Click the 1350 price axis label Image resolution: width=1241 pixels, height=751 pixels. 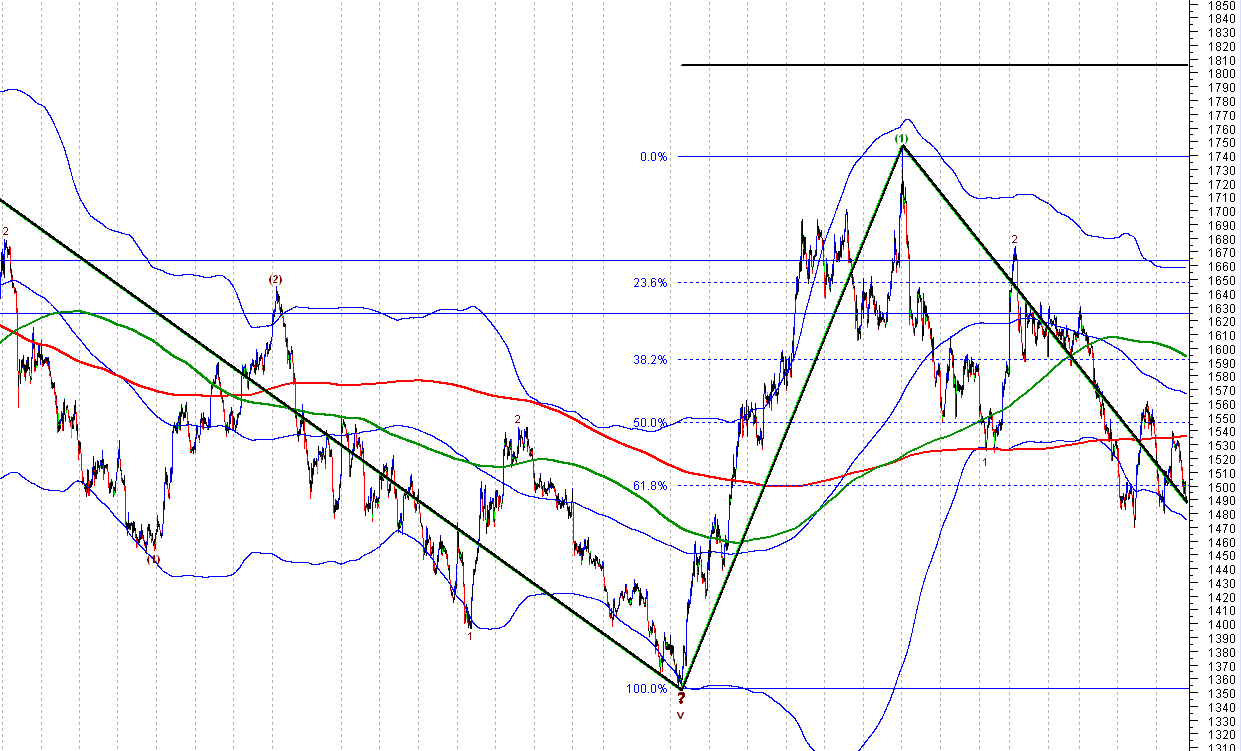click(1220, 693)
